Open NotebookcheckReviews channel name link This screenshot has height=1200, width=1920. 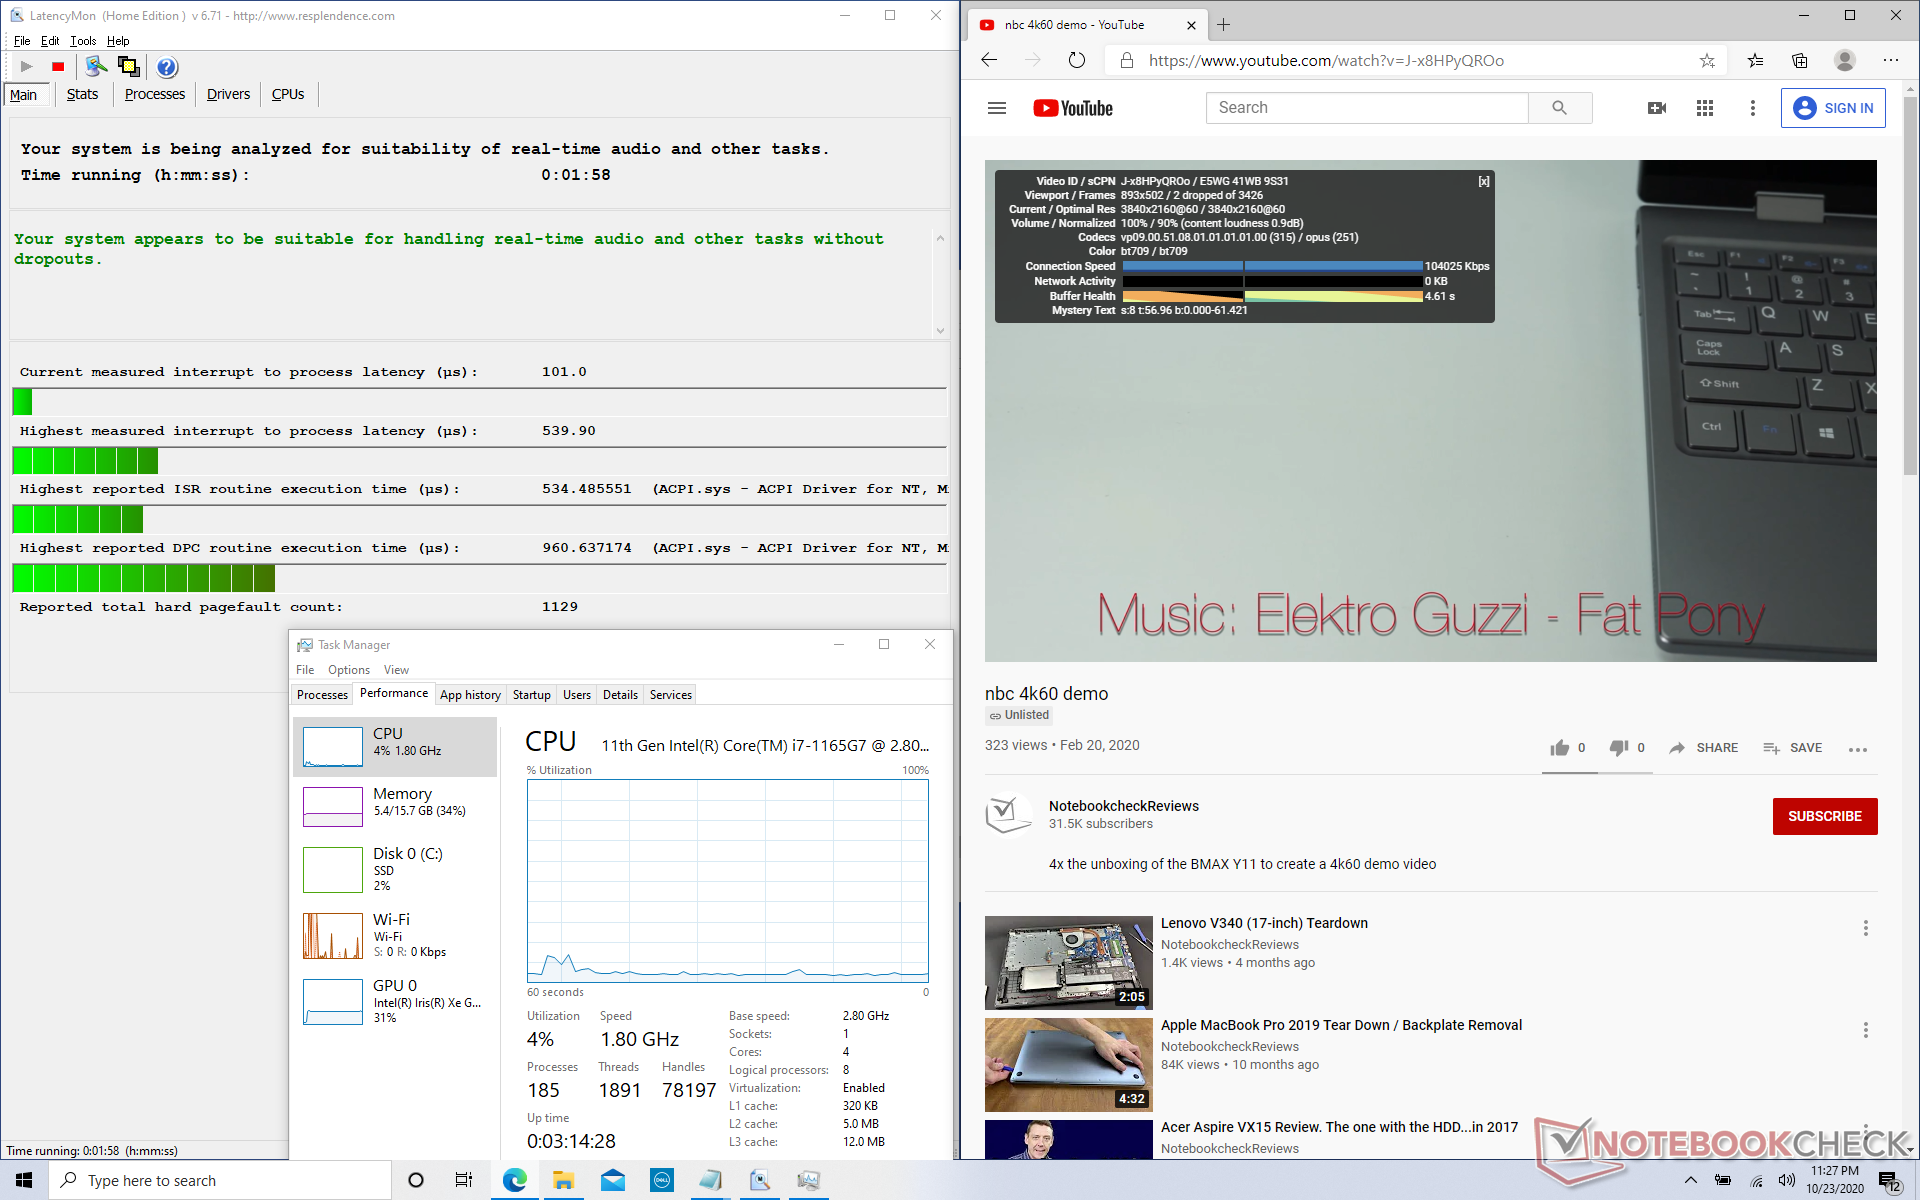(1123, 806)
